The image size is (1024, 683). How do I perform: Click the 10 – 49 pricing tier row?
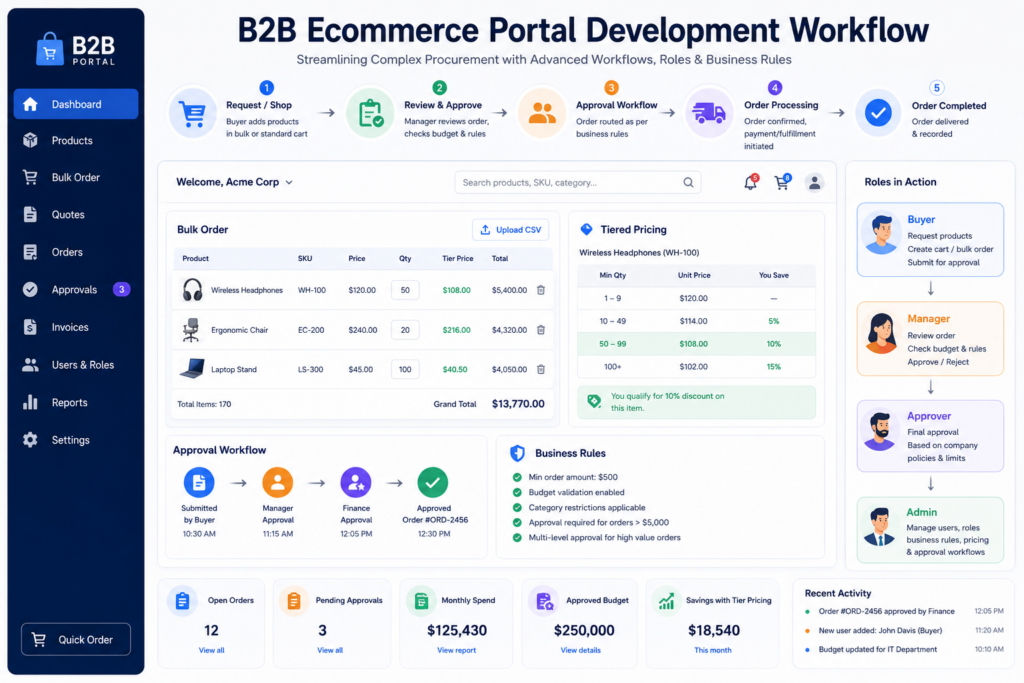(696, 321)
